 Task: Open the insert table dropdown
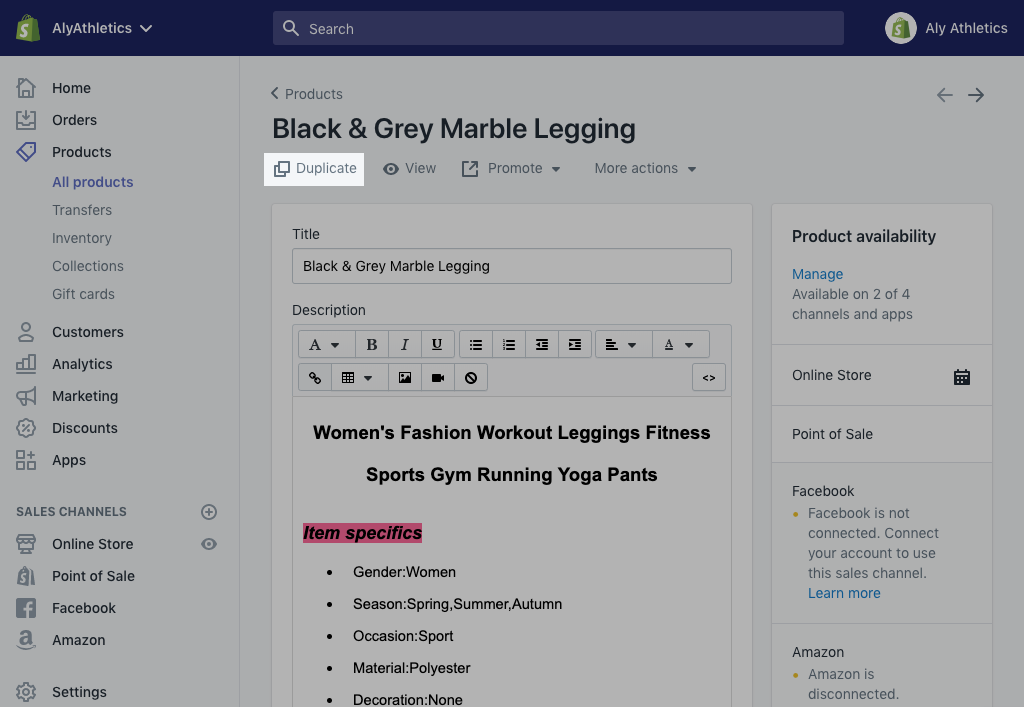tap(360, 378)
